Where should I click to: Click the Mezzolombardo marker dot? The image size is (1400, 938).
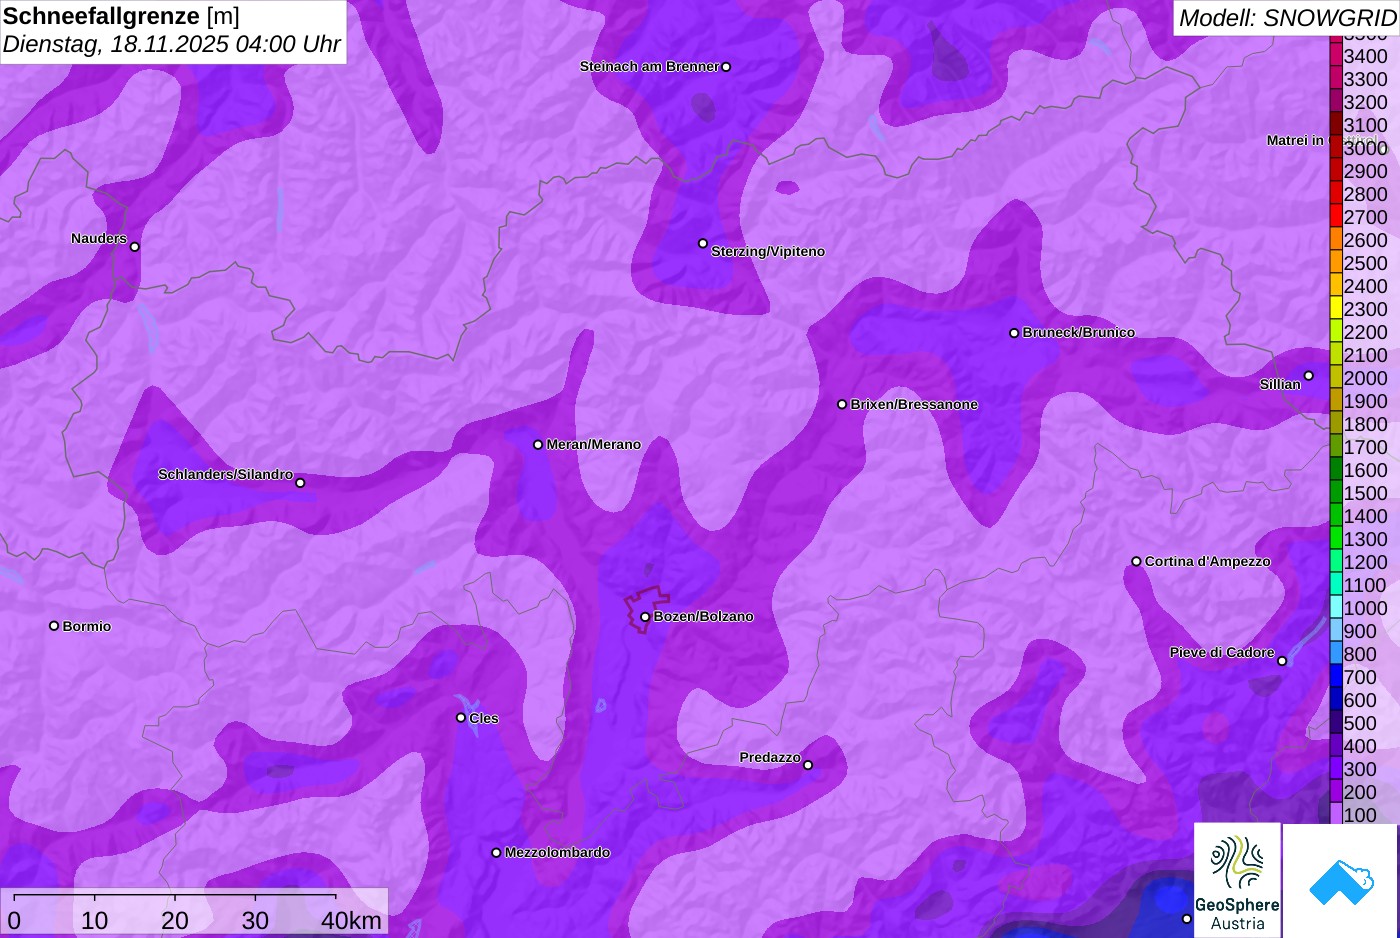[x=496, y=853]
